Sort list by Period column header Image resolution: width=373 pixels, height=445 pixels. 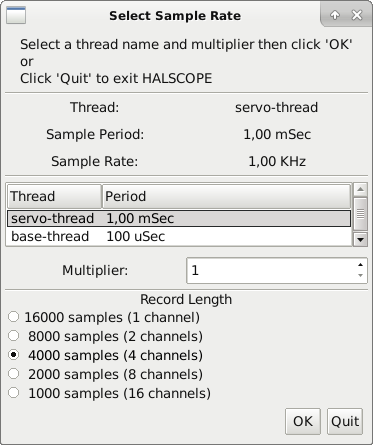(226, 196)
